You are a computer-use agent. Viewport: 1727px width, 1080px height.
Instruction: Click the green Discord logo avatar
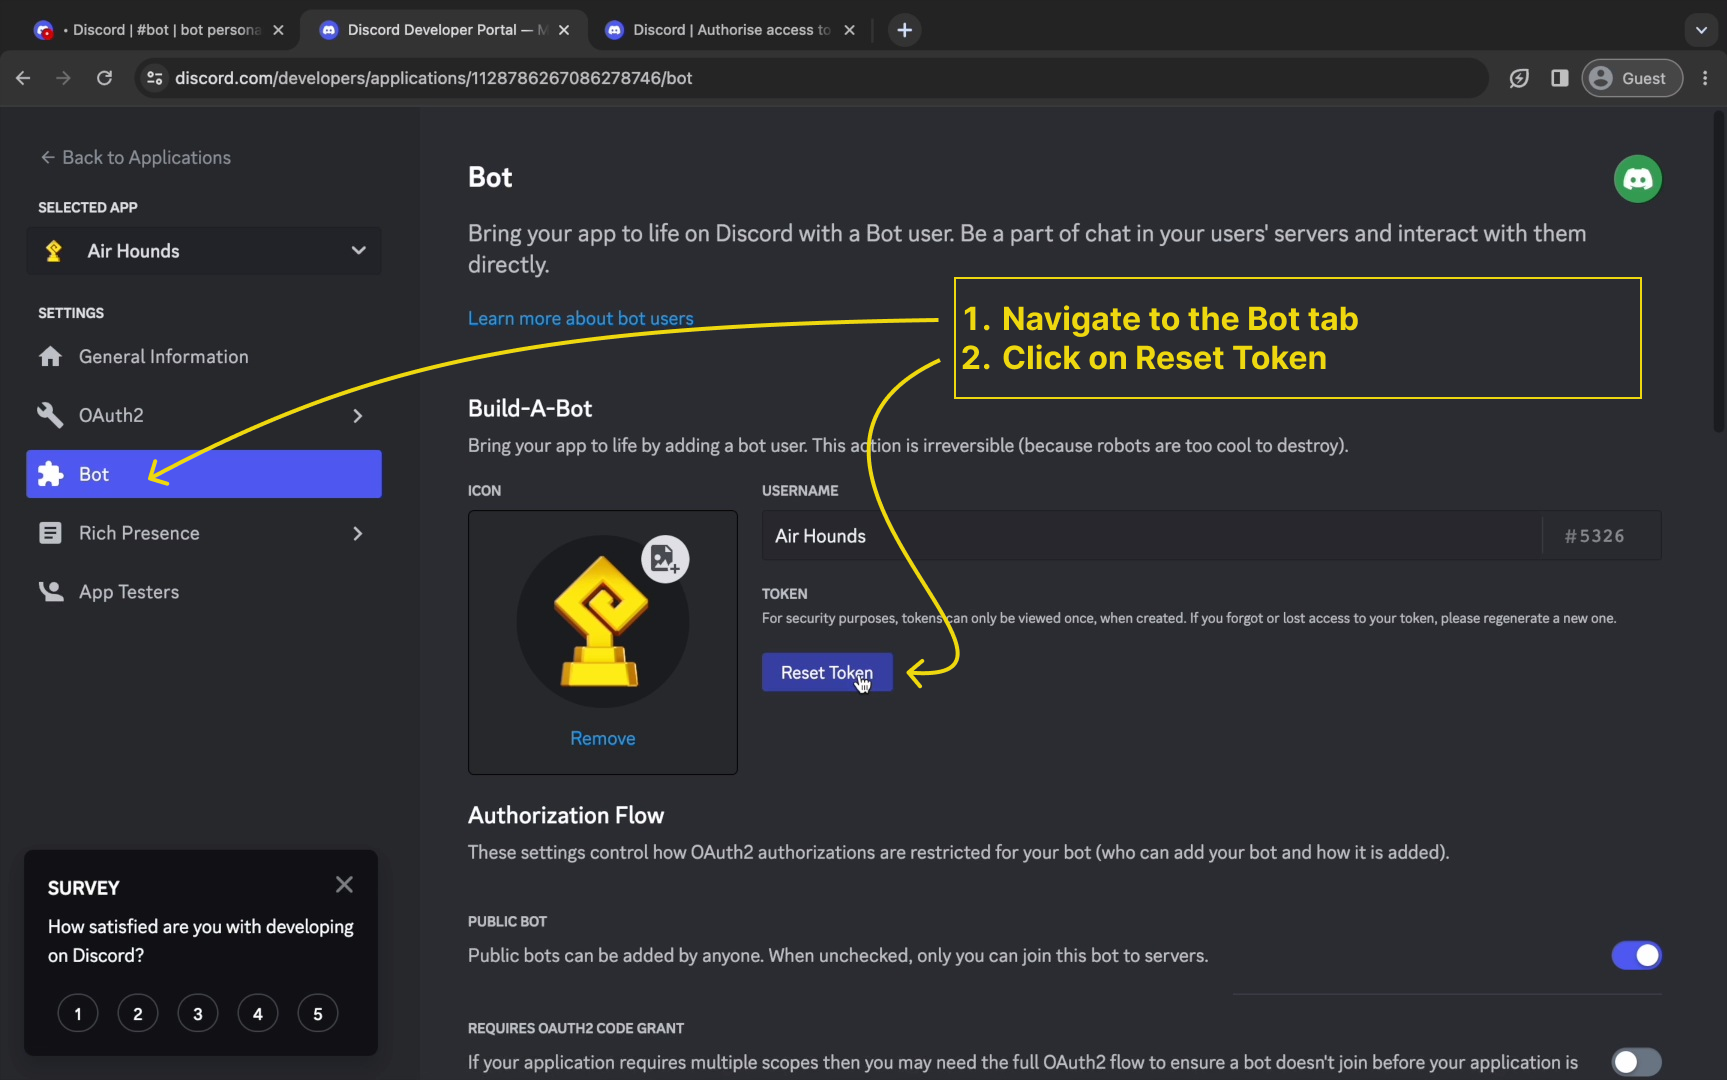(1637, 179)
